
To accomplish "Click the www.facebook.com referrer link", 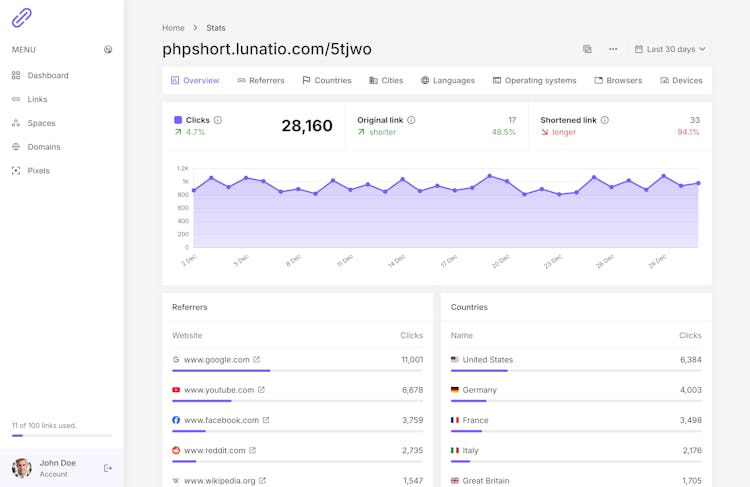I will (x=221, y=420).
